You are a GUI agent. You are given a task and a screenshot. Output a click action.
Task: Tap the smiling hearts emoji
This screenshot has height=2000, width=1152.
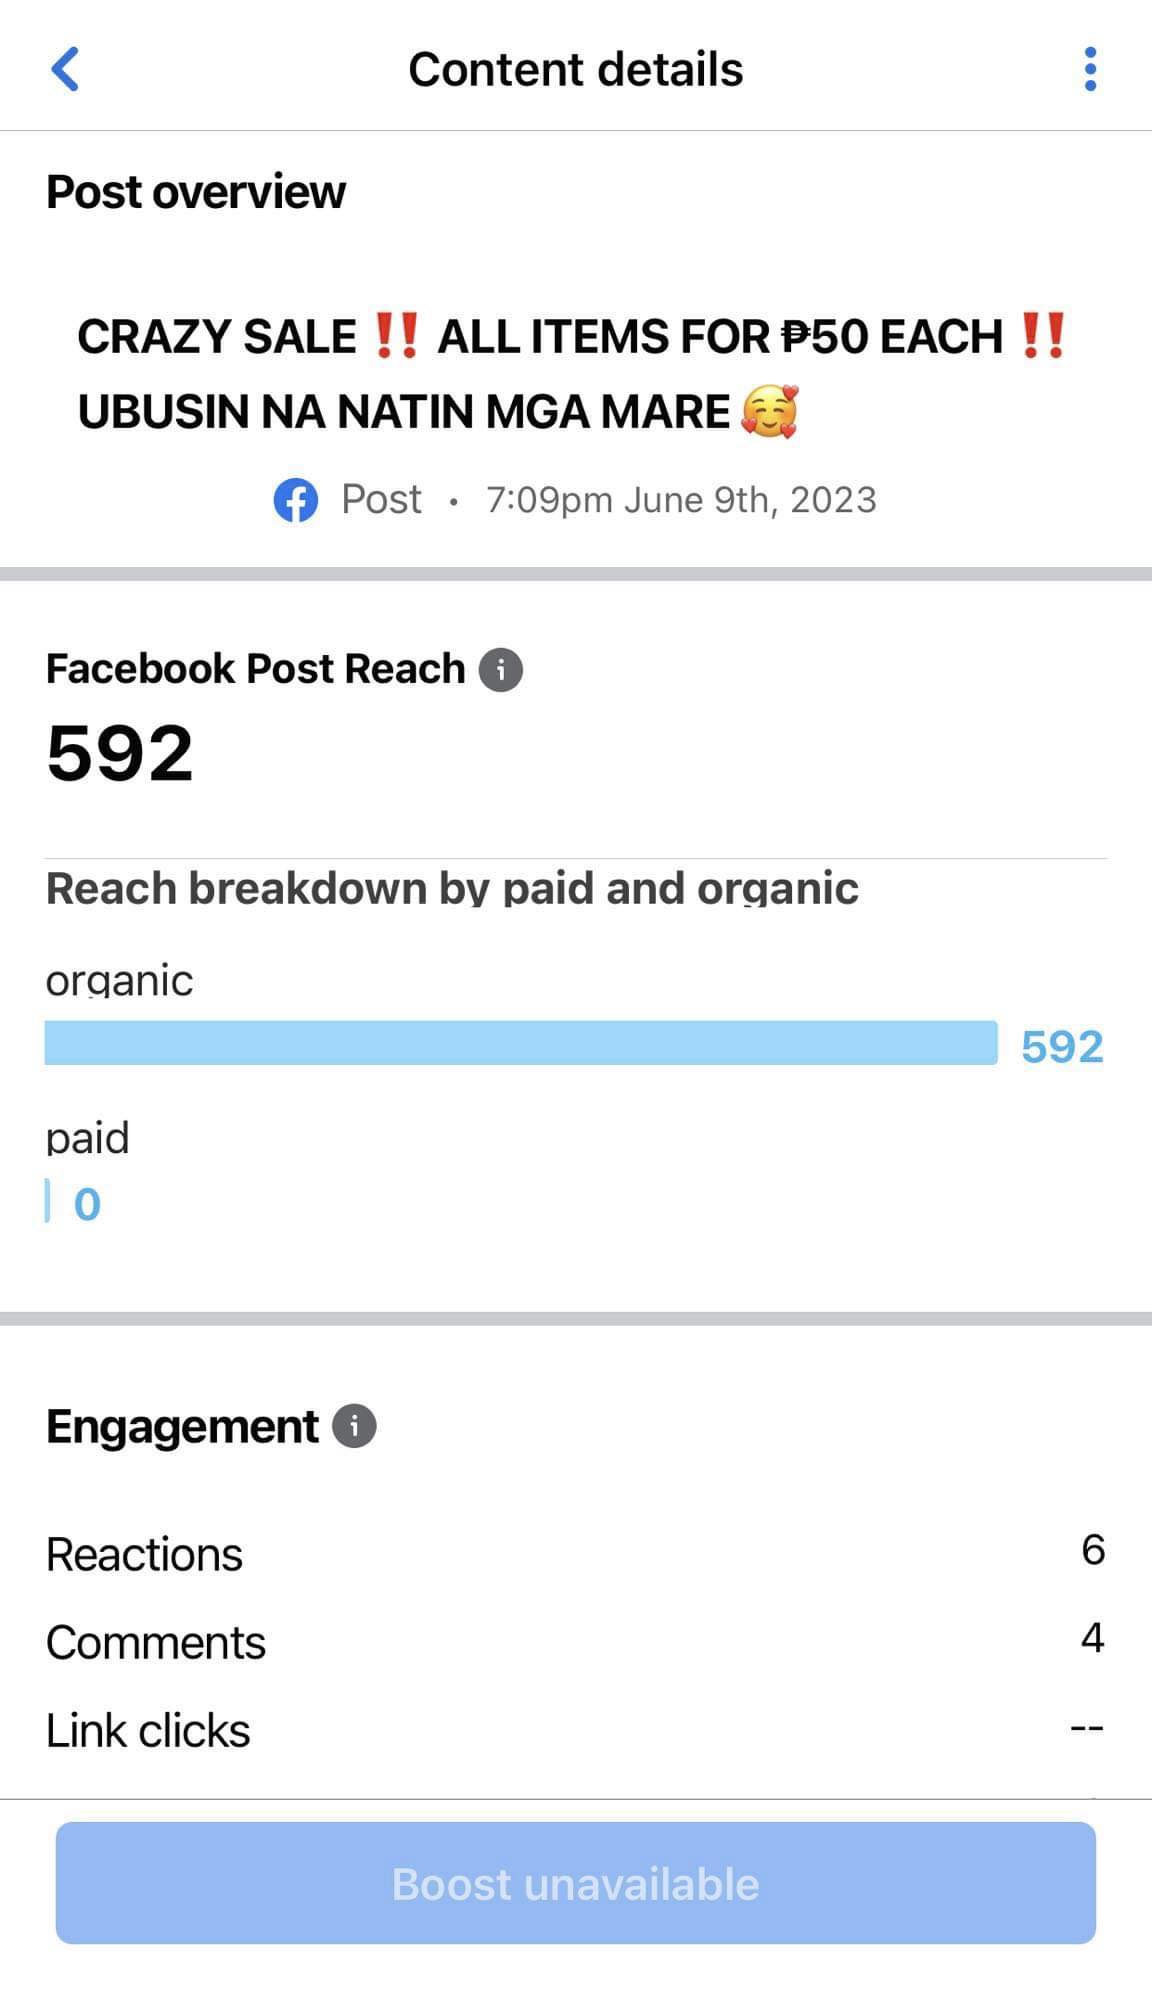coord(769,412)
